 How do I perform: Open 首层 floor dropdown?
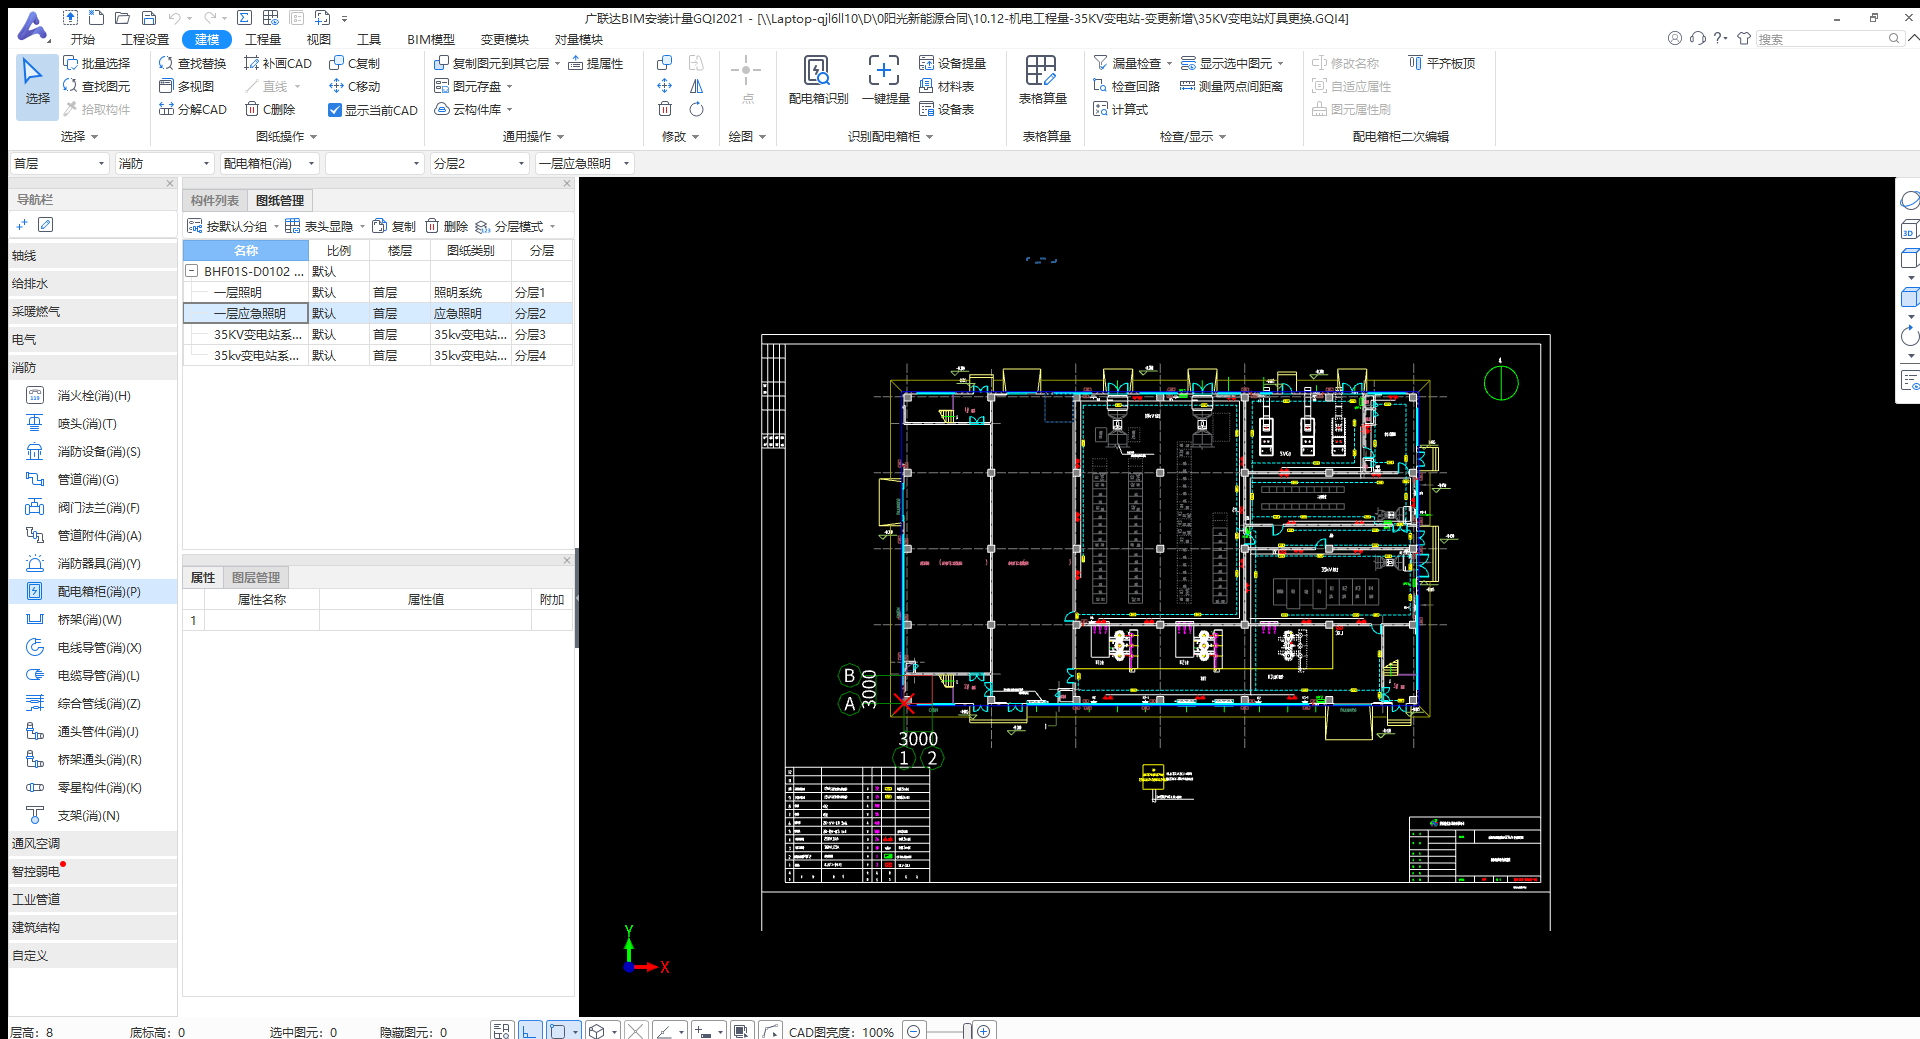coord(59,163)
